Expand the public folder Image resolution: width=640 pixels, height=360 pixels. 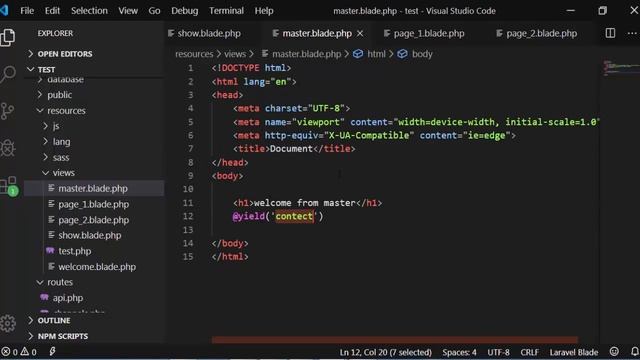(x=60, y=95)
